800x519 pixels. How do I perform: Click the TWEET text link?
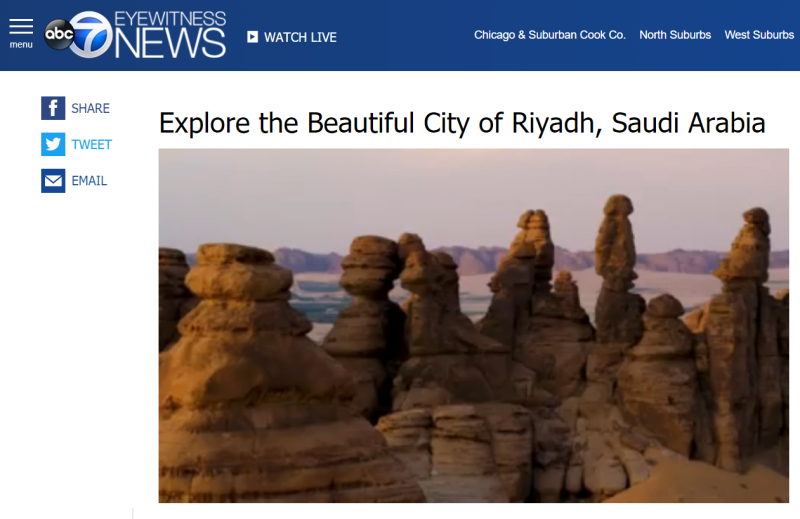tap(91, 144)
